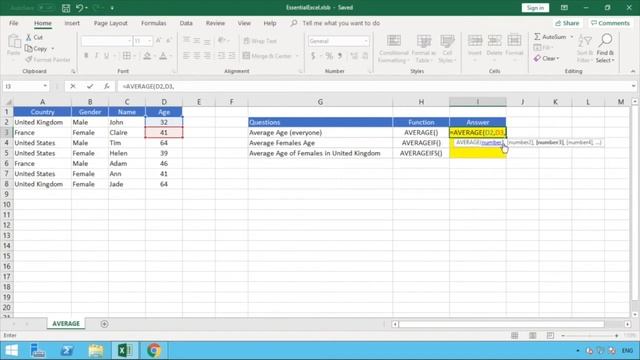Click the horizontal scrollbar
The image size is (640, 360).
tap(501, 324)
